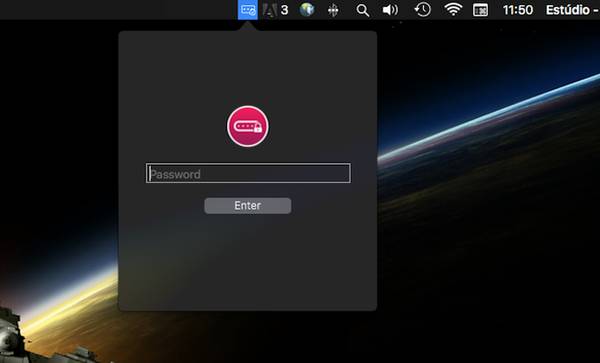Click the pink password lock logo
The image size is (600, 363).
coord(248,127)
